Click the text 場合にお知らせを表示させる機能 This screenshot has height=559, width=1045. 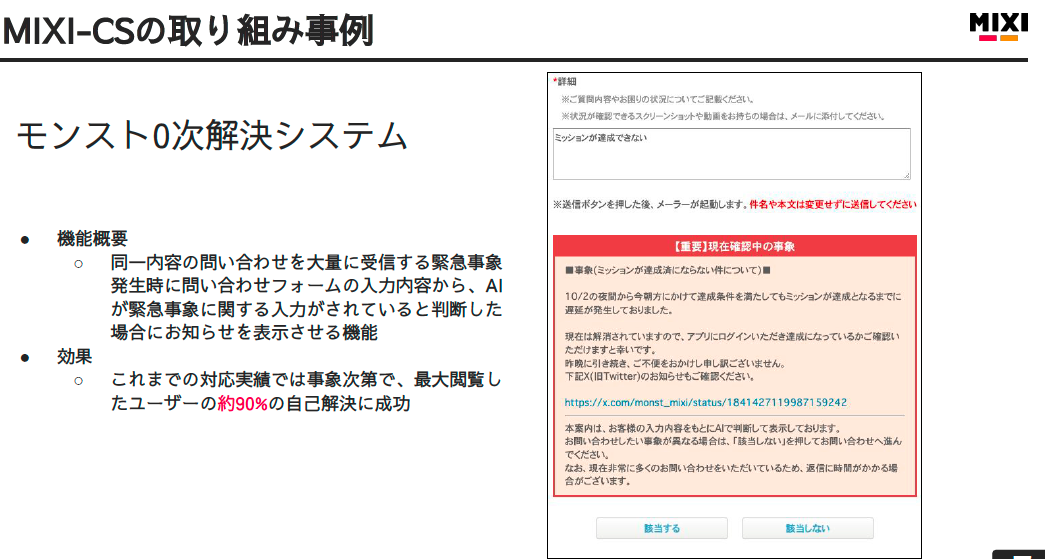pos(244,333)
